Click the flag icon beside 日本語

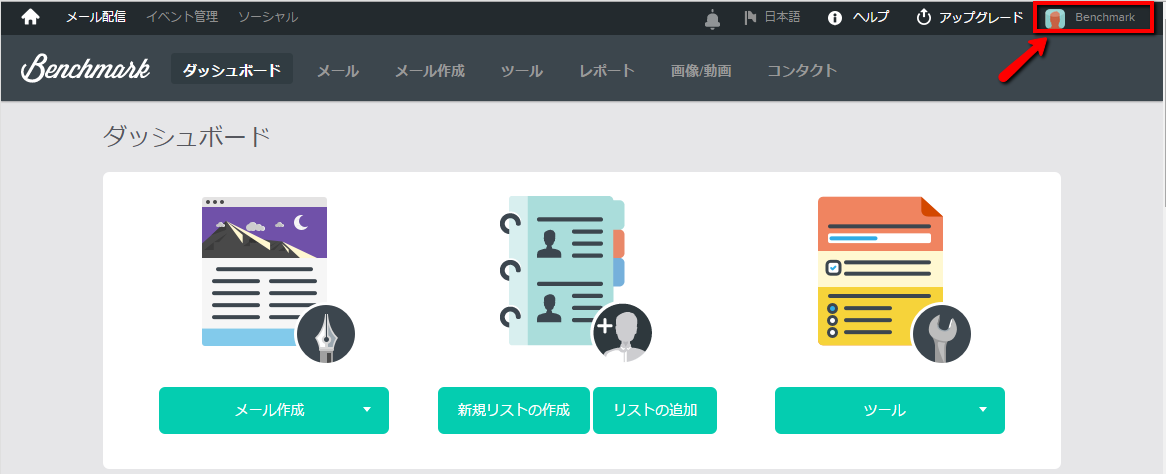click(750, 17)
